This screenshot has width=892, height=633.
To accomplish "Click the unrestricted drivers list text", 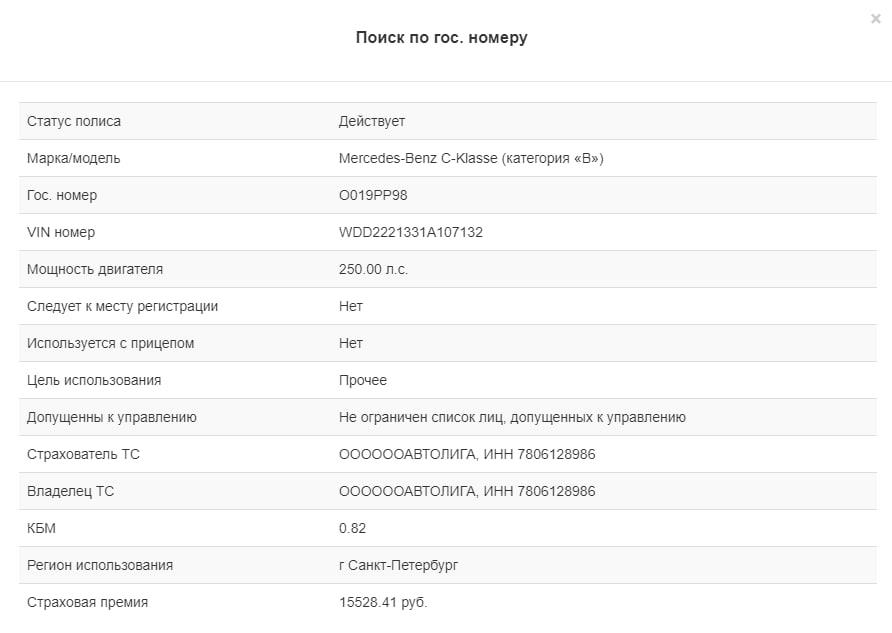I will tap(512, 417).
